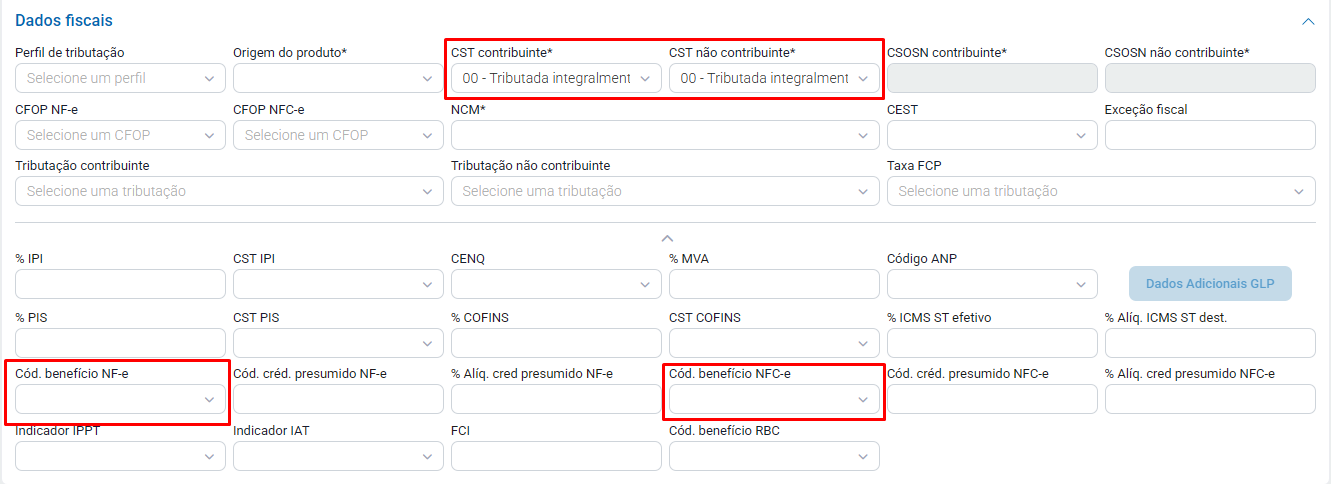Click the Dados Adicionais GLP button

(1210, 284)
